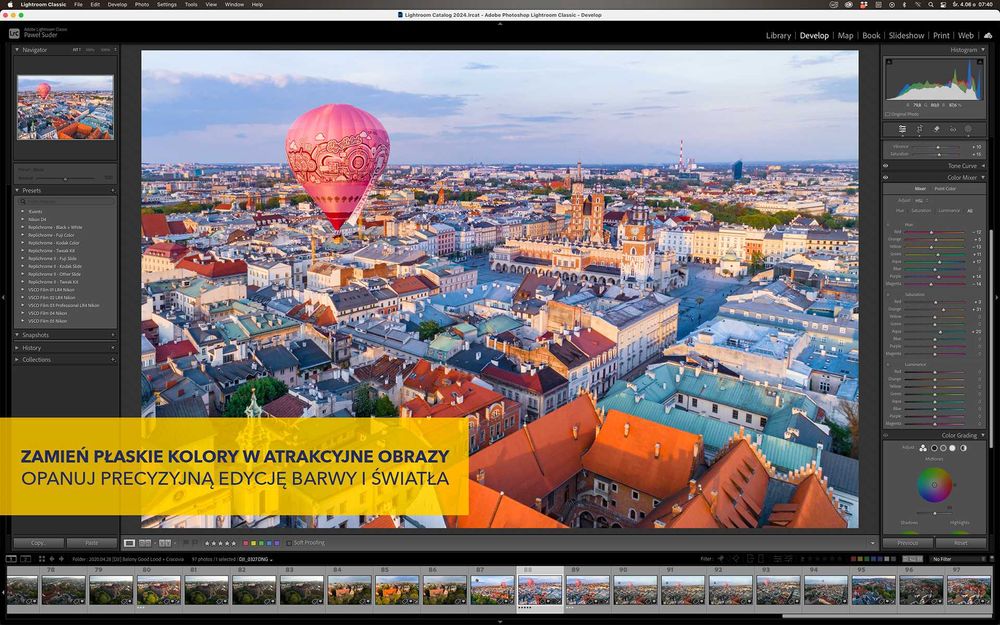The width and height of the screenshot is (1000, 625).
Task: Toggle Color Grading panel visibility eye
Action: 886,436
